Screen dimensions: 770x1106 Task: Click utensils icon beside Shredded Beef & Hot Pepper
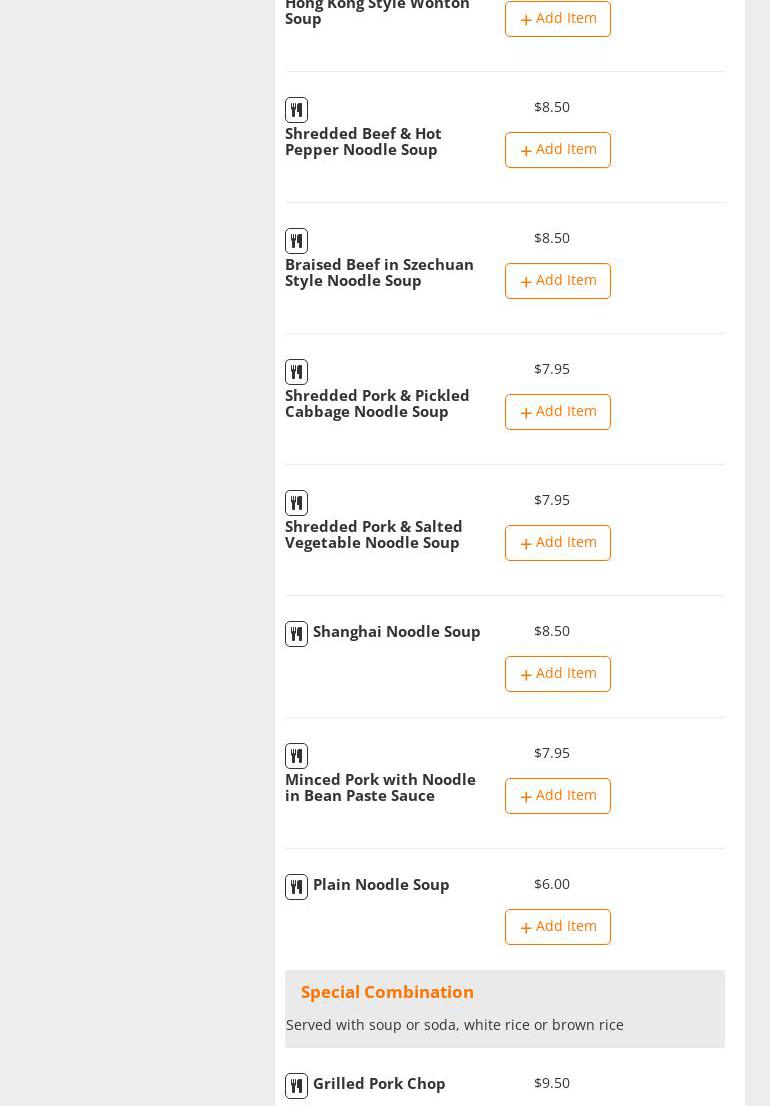[x=296, y=110]
